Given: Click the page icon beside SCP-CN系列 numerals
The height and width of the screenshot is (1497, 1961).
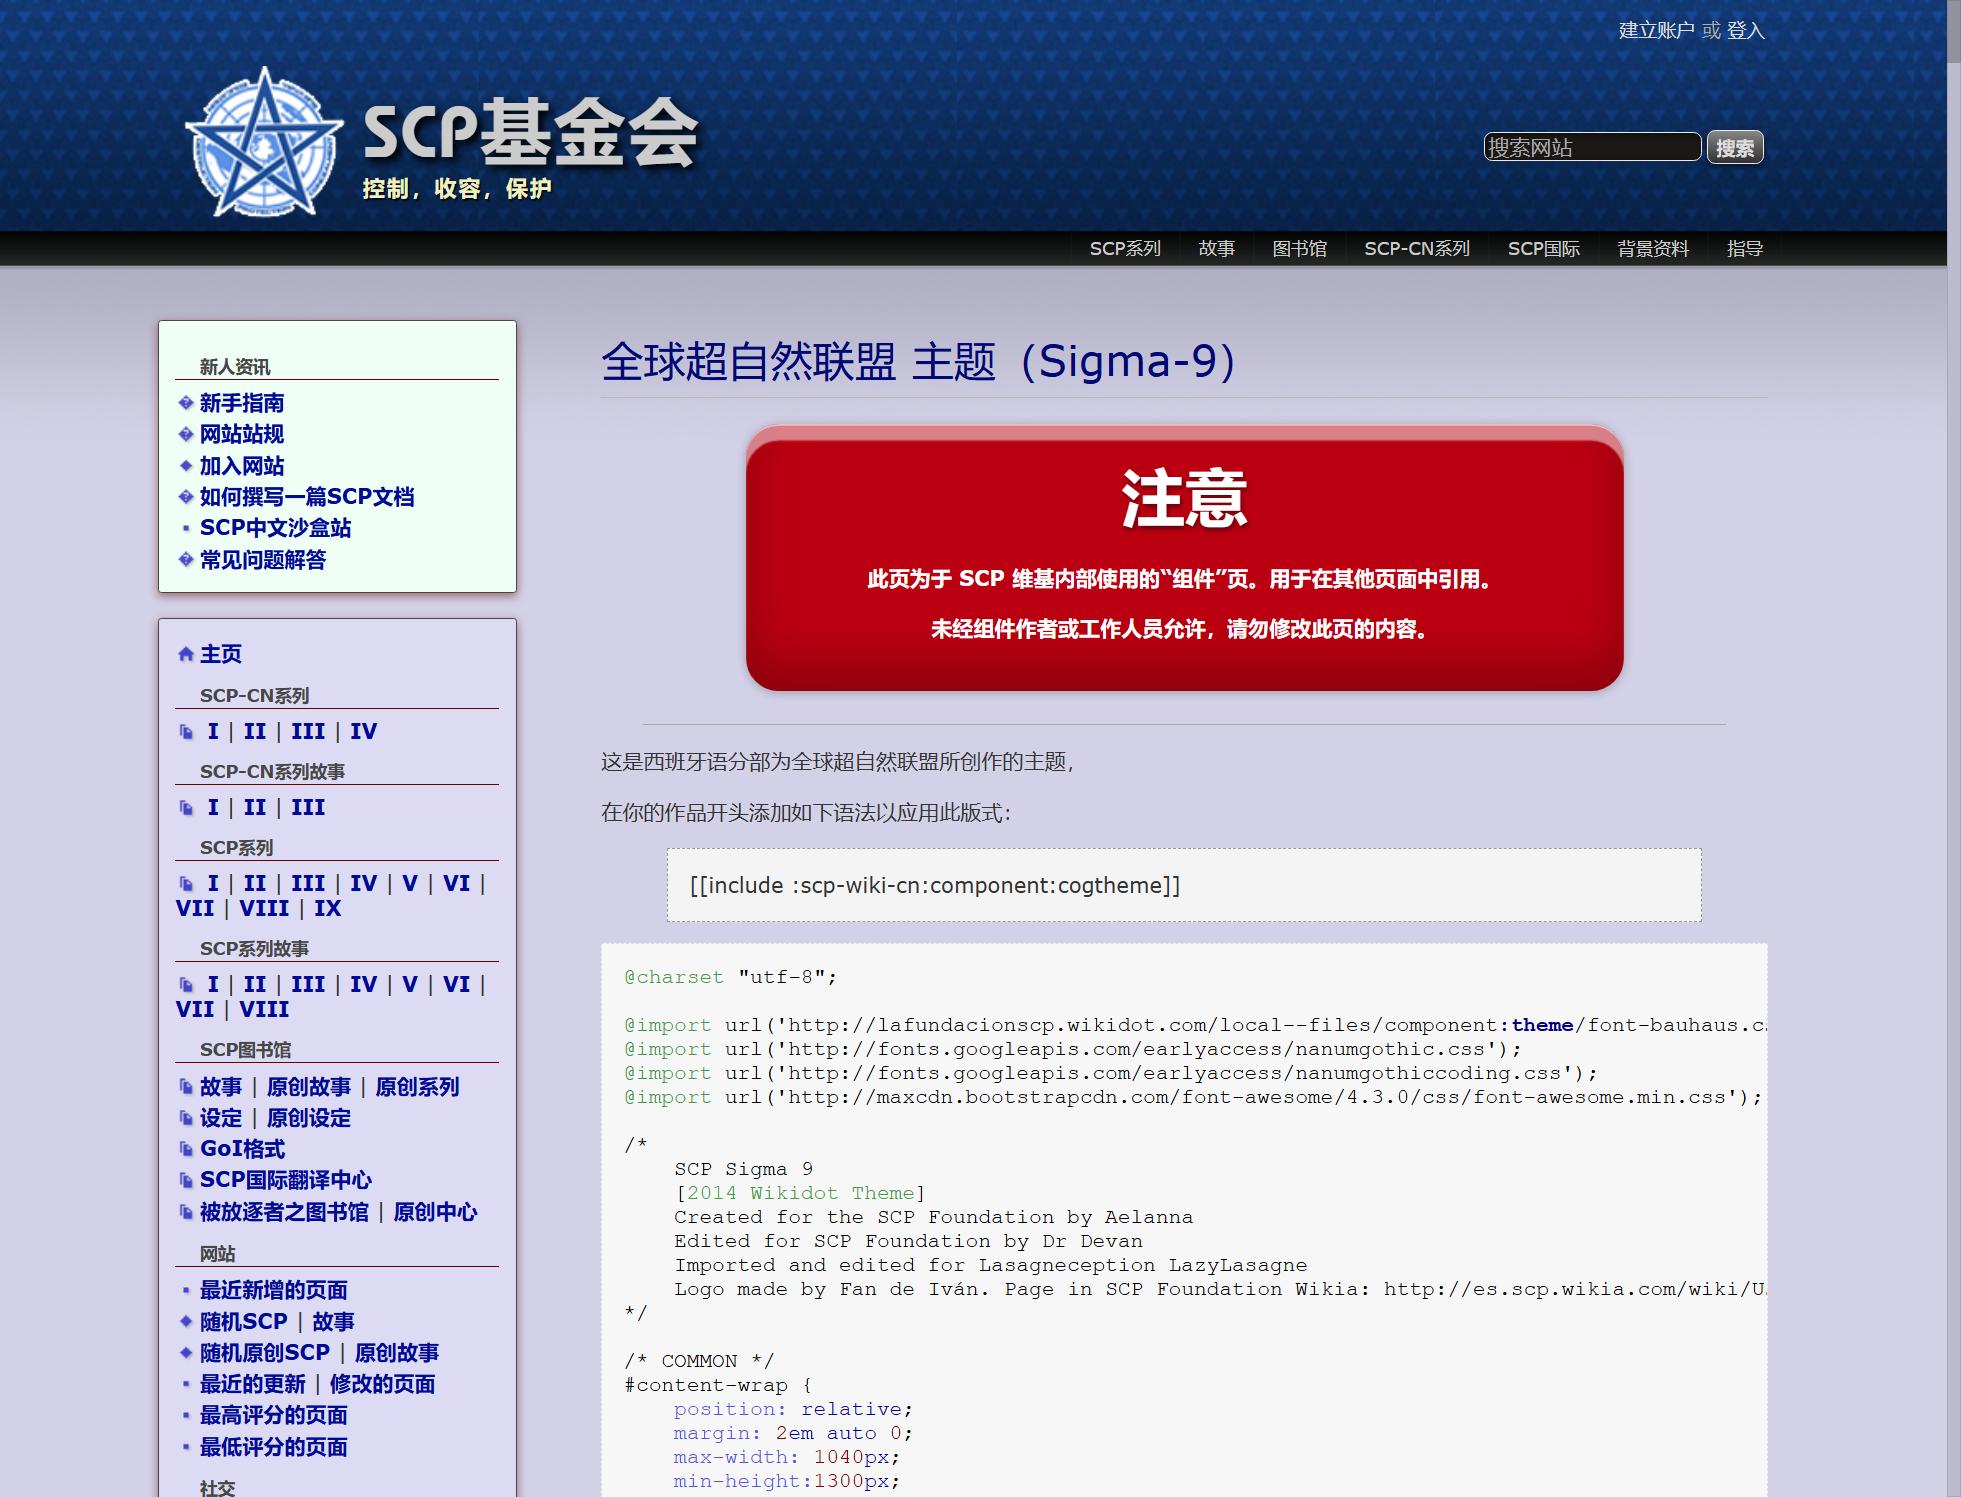Looking at the screenshot, I should coord(186,732).
